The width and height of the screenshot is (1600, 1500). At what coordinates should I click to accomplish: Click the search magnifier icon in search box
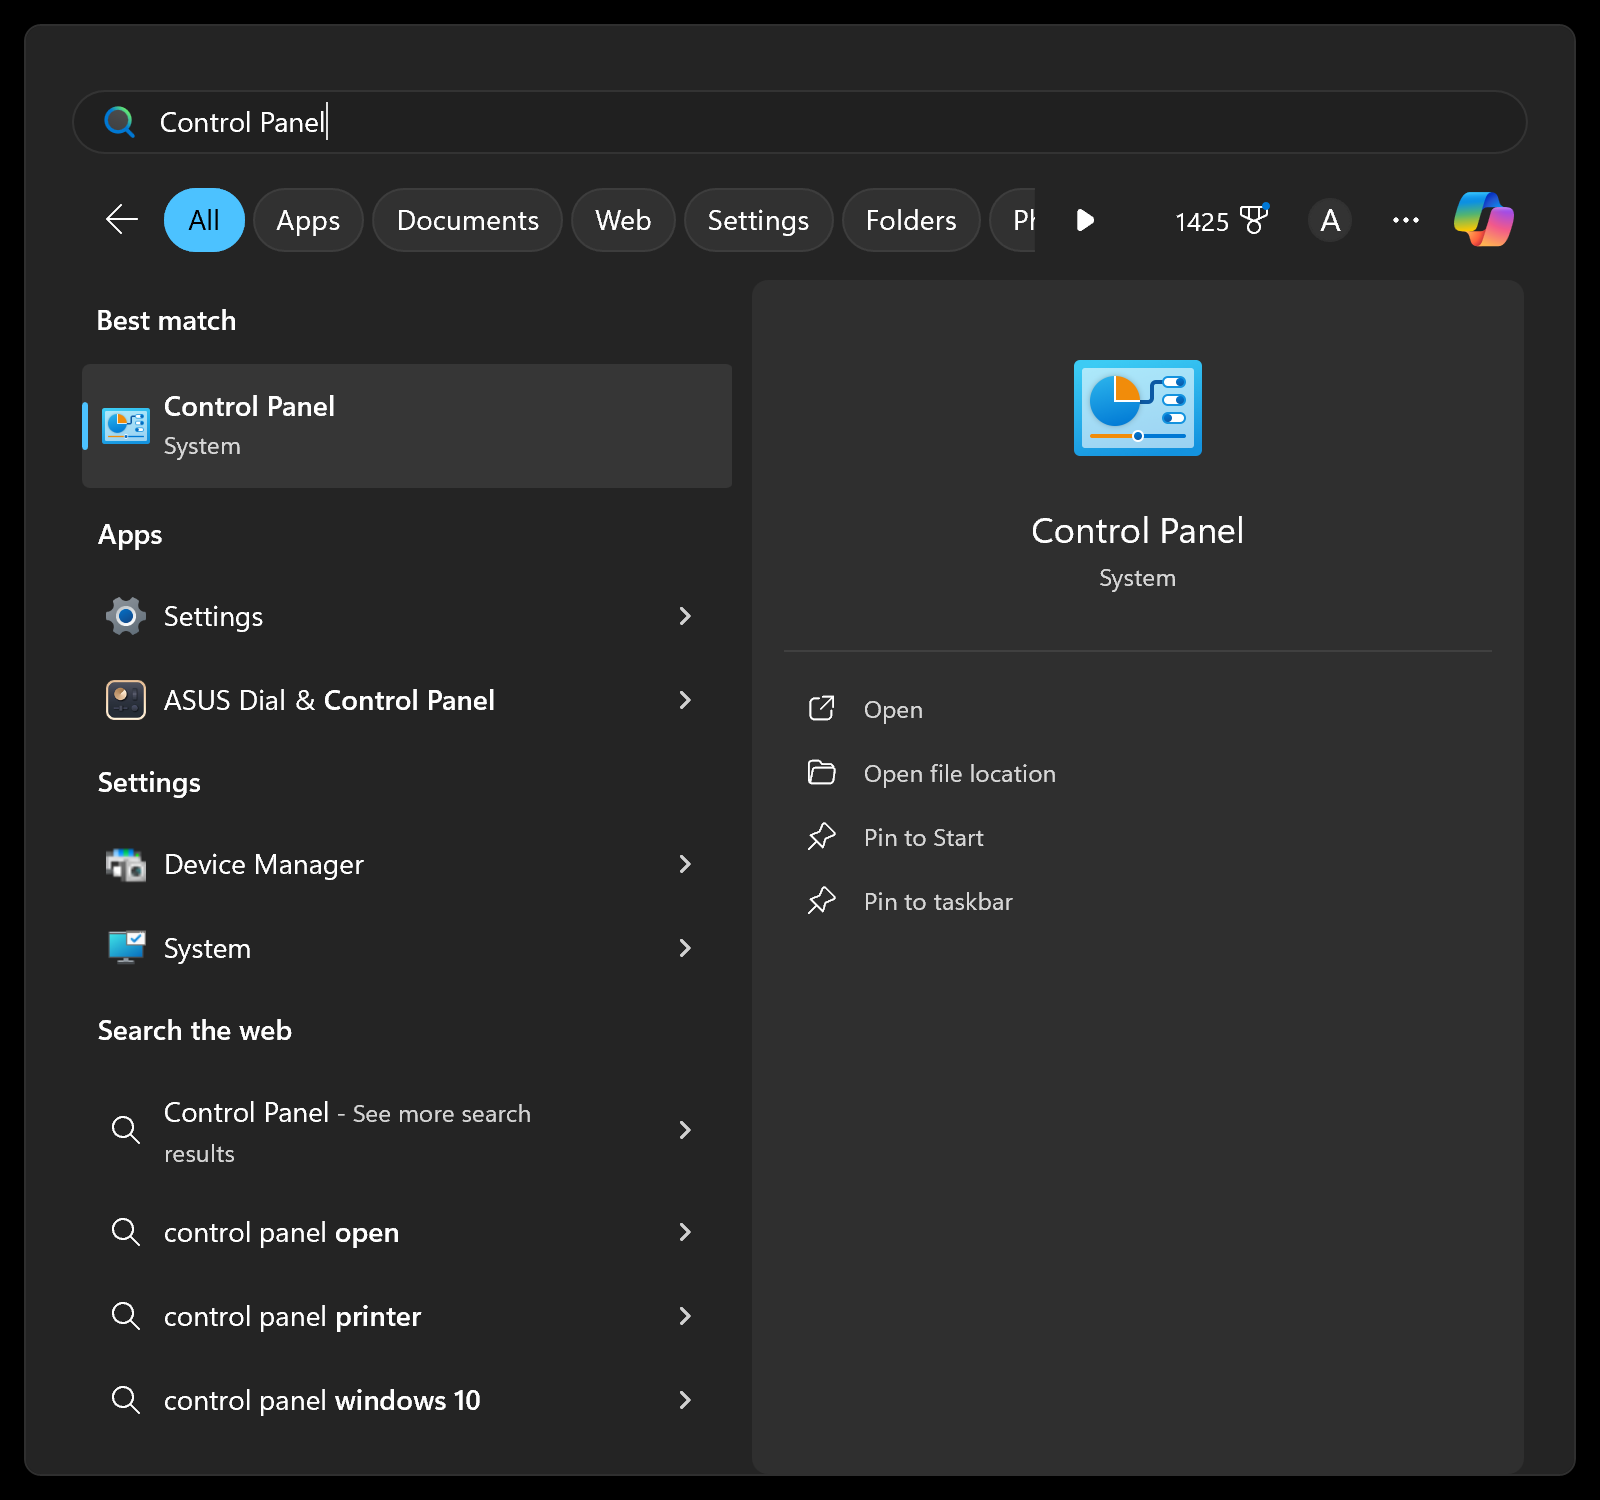tap(120, 122)
